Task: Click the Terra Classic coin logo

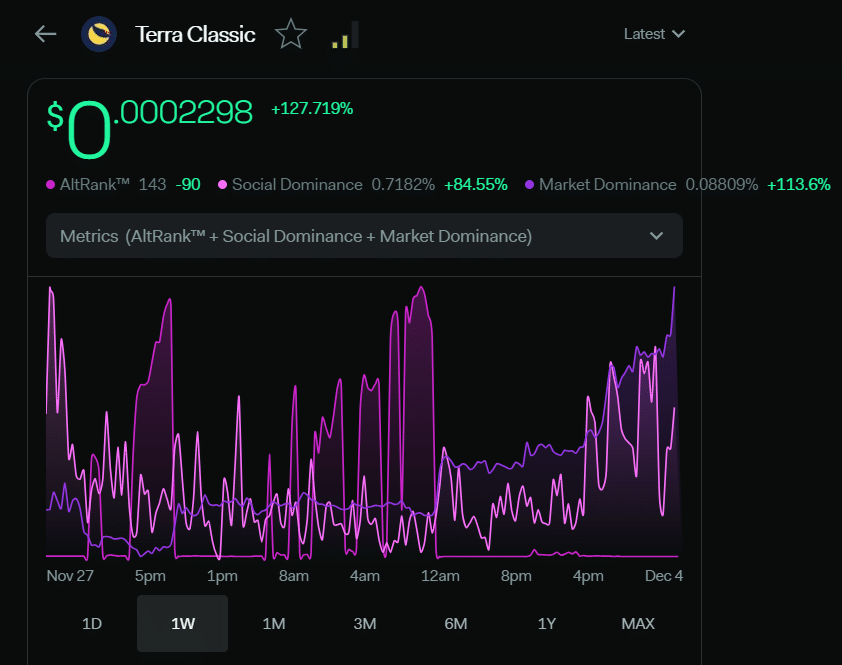Action: (99, 34)
